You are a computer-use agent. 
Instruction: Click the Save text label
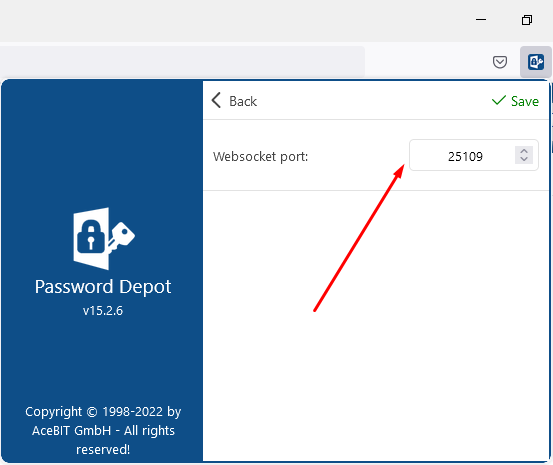[x=525, y=101]
